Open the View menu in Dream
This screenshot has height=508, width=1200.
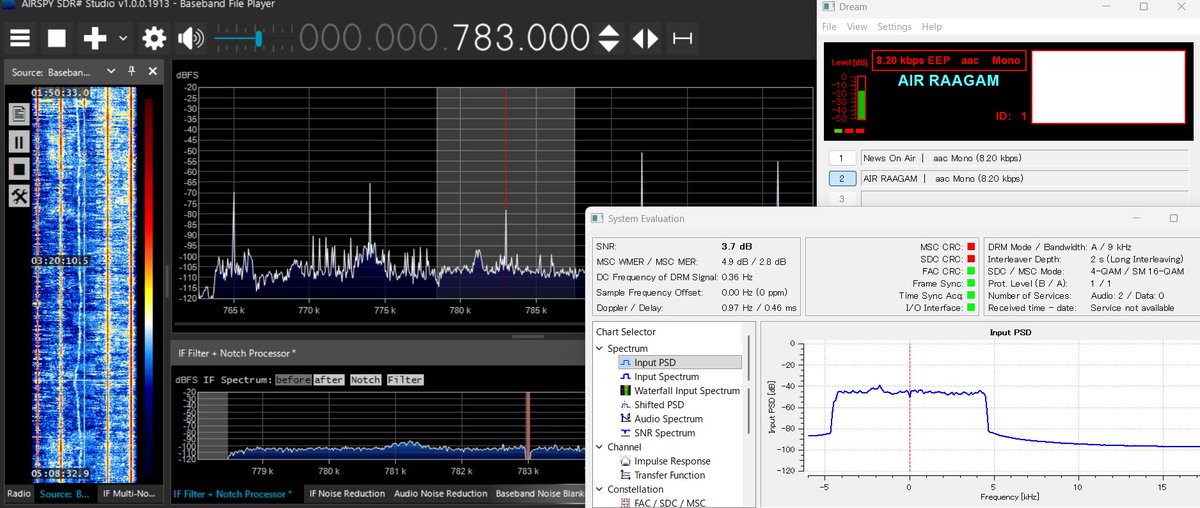pos(857,27)
